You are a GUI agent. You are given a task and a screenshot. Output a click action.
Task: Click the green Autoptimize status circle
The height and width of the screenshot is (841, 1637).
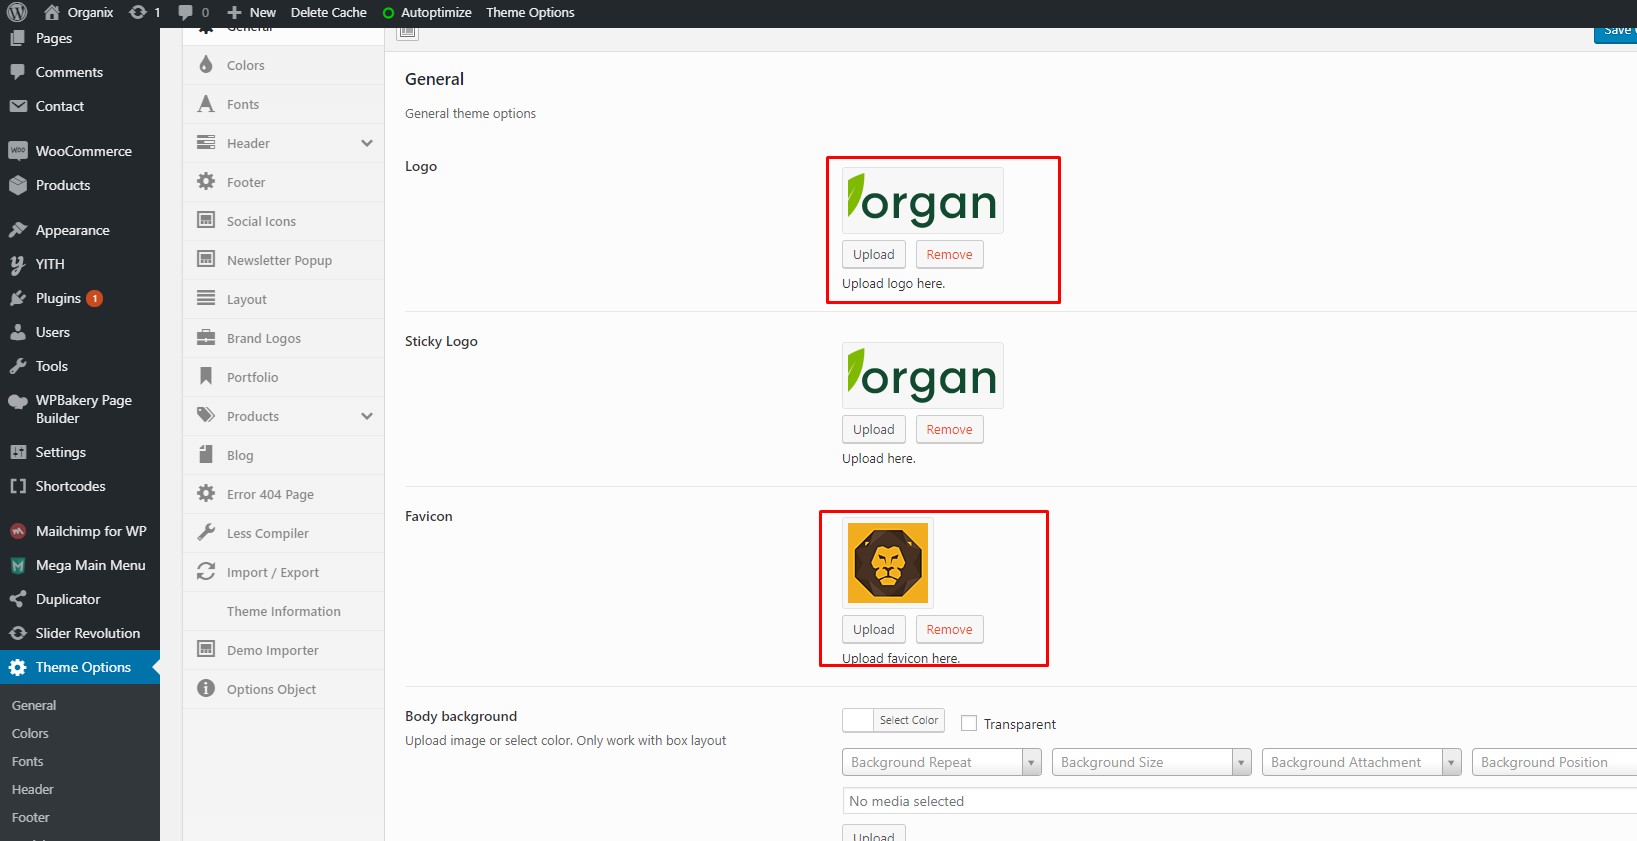[x=389, y=13]
